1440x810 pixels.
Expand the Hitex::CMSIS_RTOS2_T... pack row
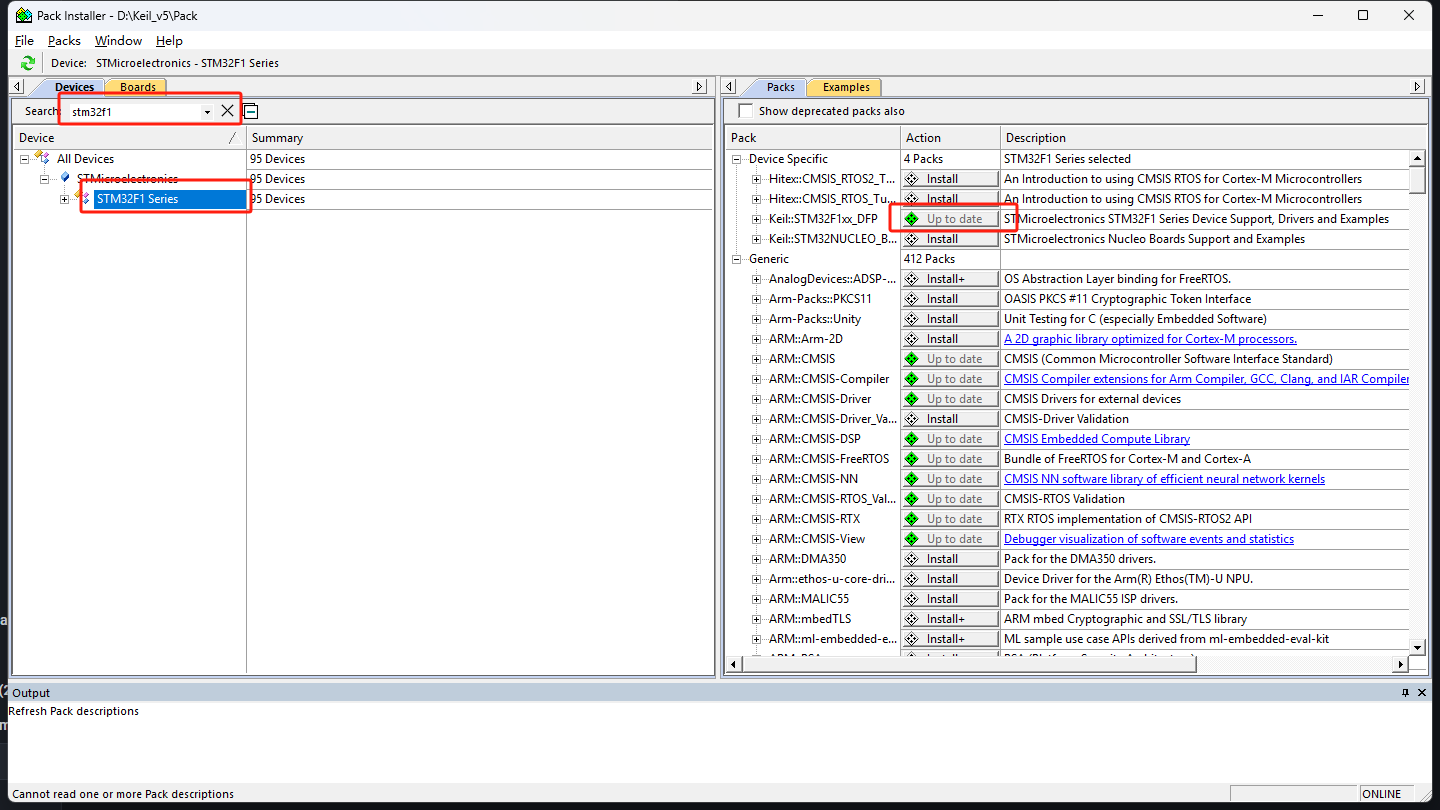pos(757,179)
